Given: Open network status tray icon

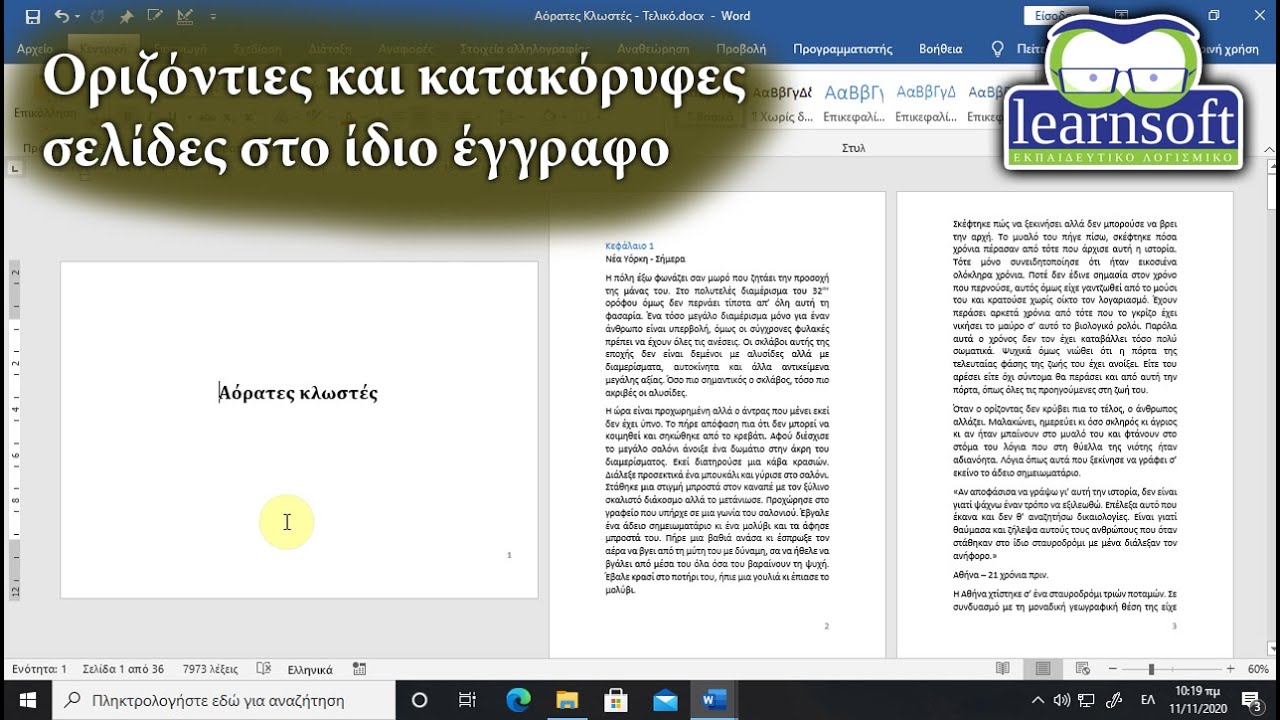Looking at the screenshot, I should 1086,700.
